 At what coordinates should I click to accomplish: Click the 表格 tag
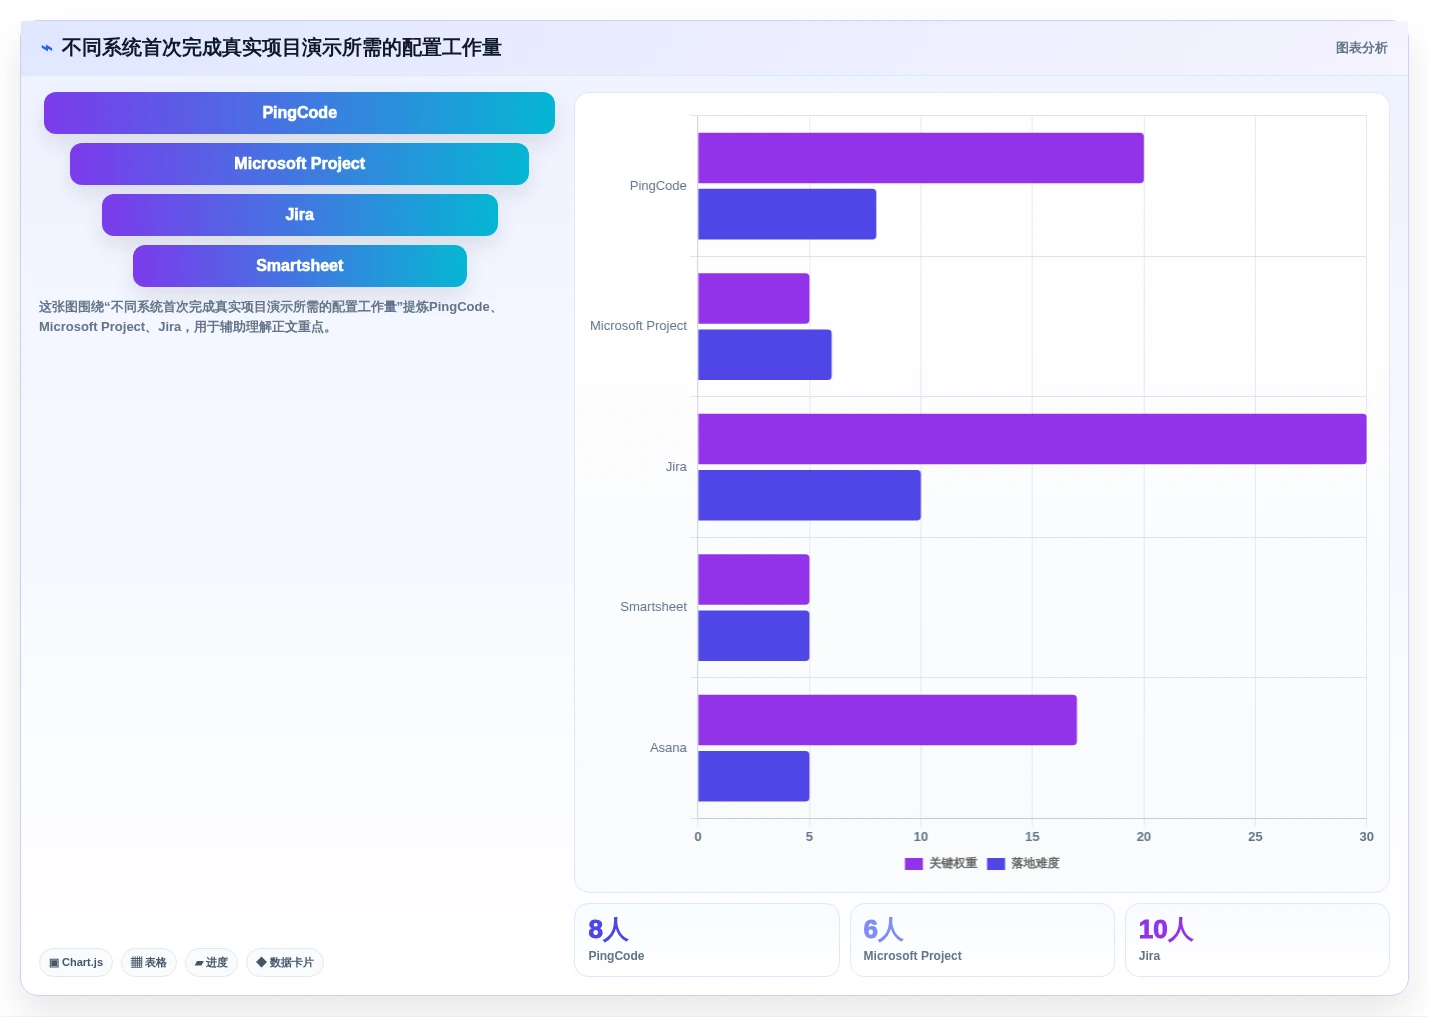(149, 963)
